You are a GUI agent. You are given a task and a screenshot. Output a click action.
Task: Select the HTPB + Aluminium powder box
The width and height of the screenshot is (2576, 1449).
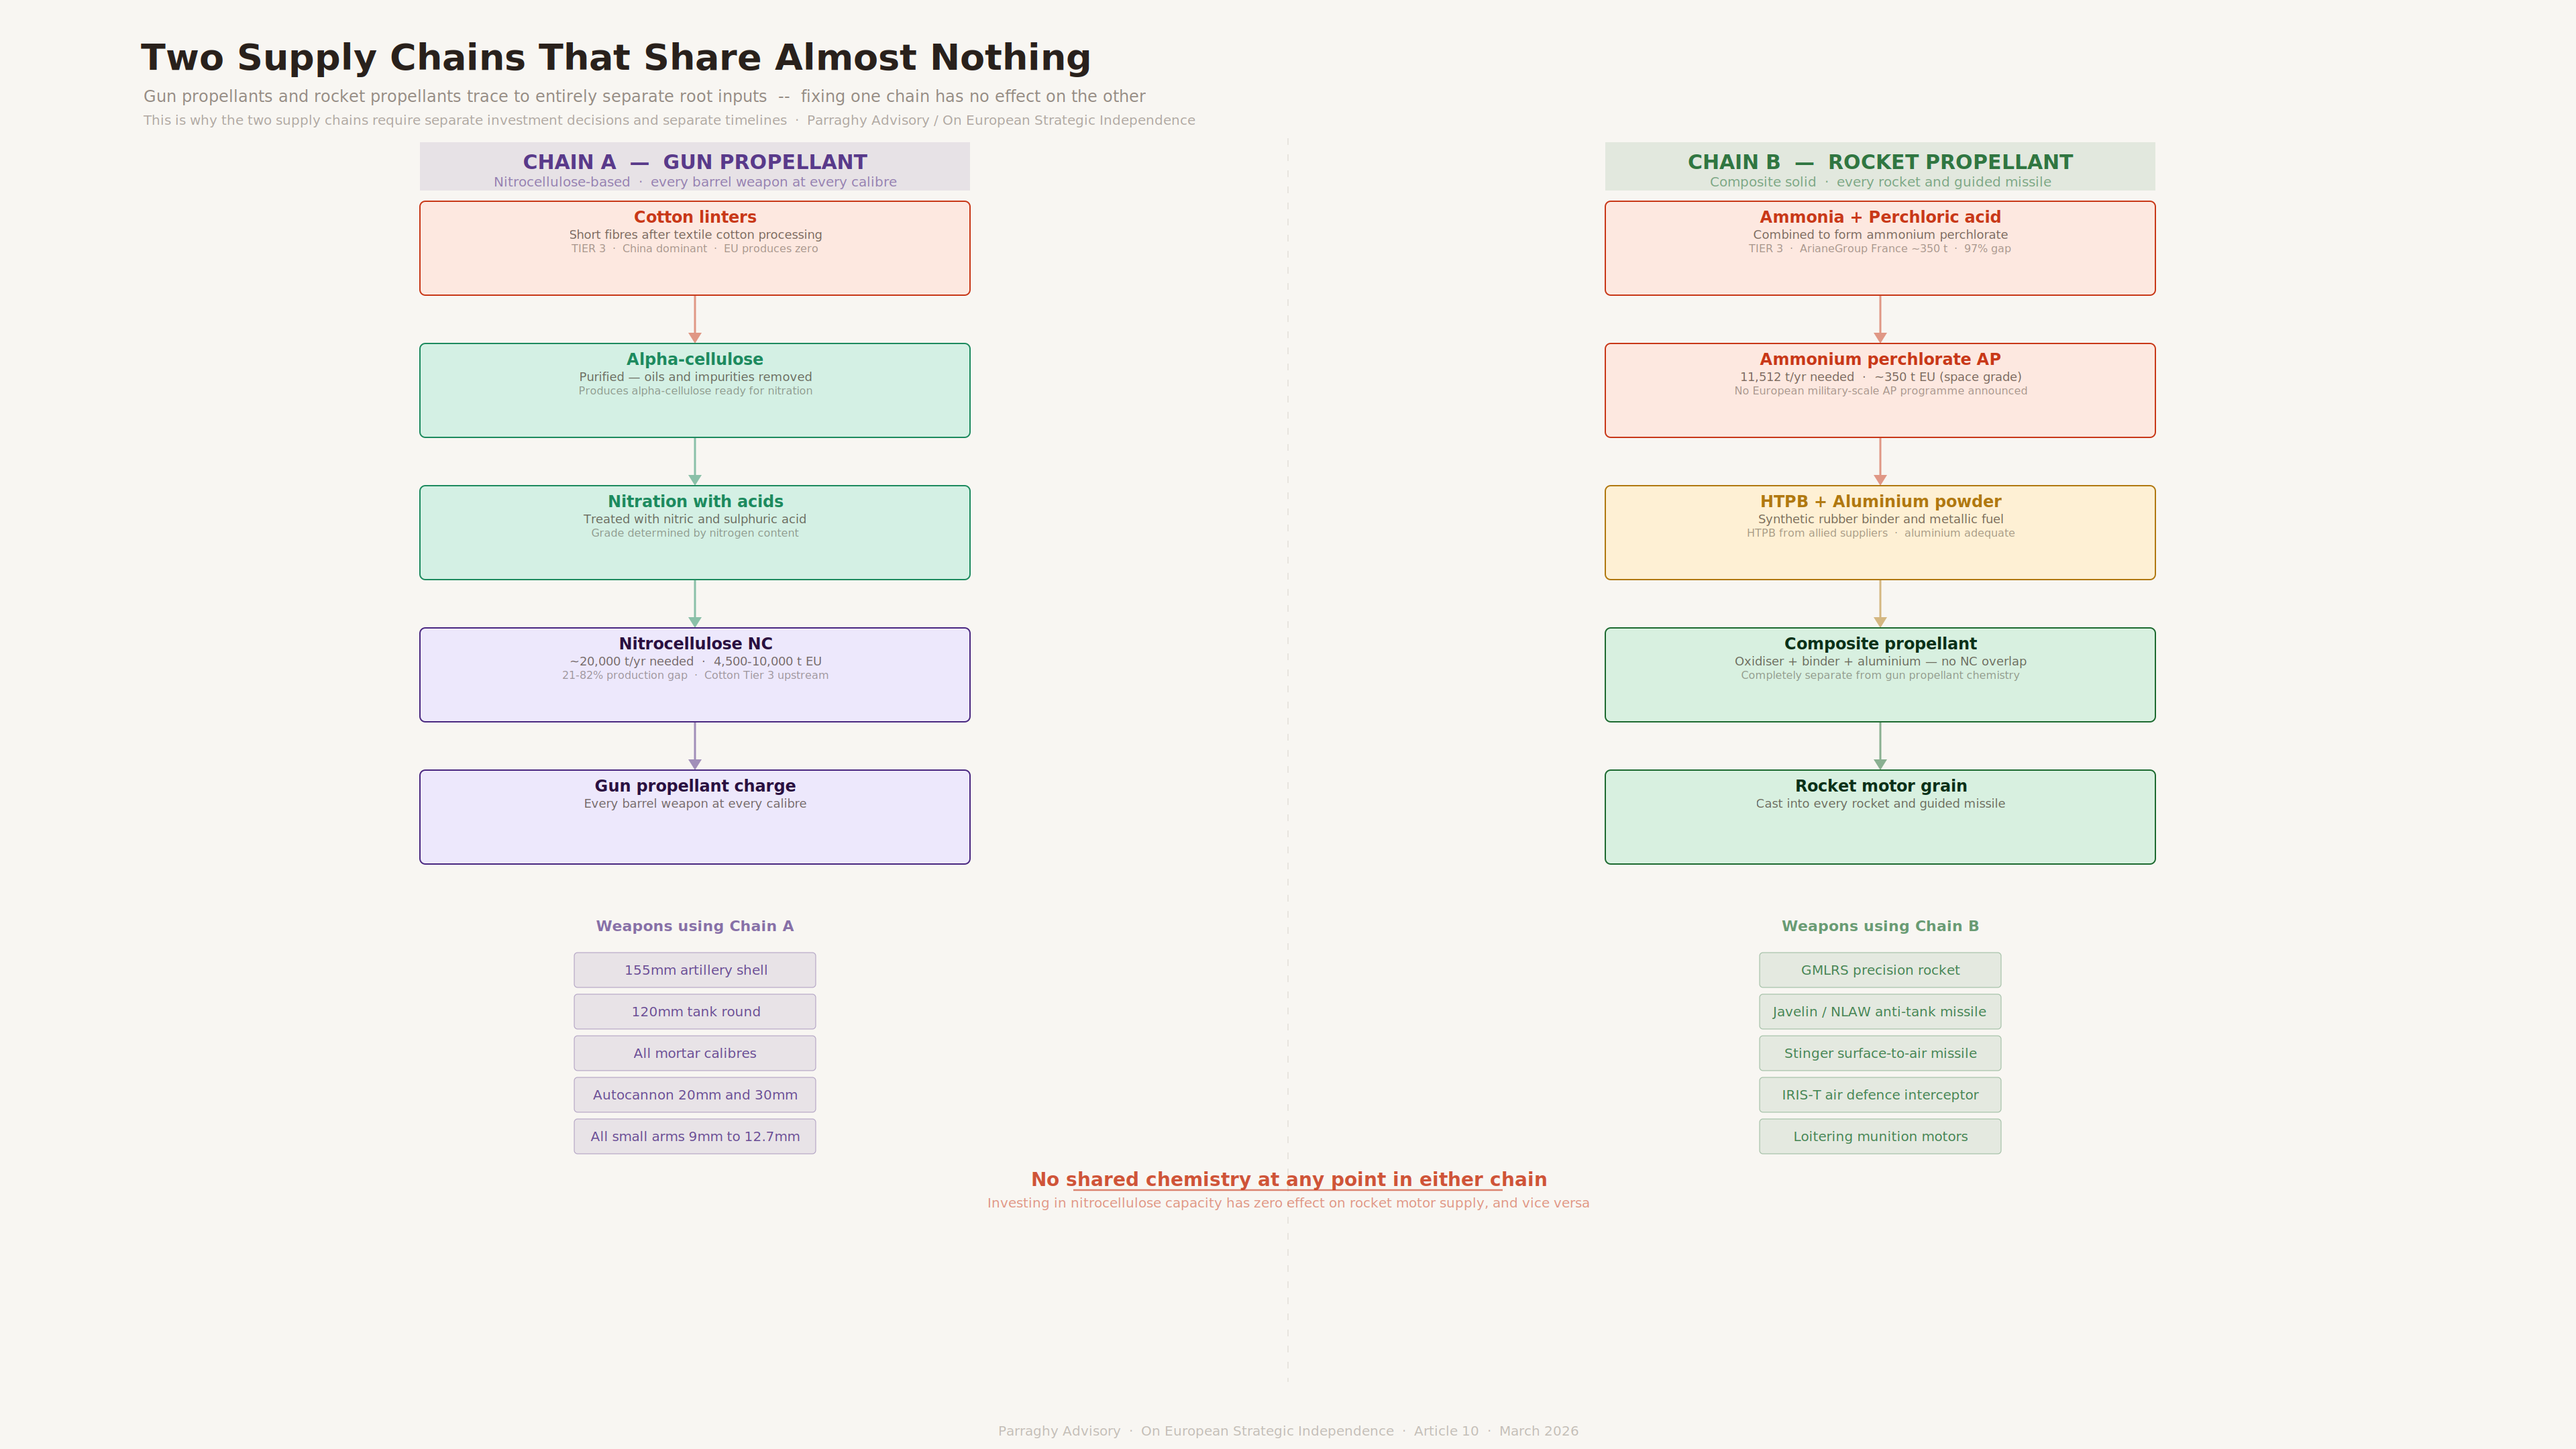(x=1879, y=532)
